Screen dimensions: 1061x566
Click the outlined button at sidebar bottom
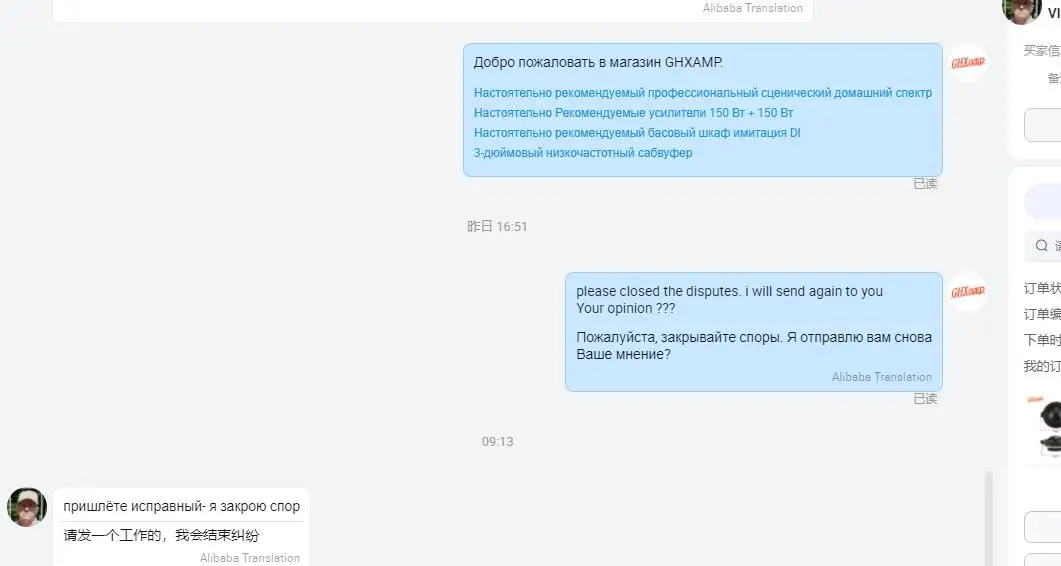[1043, 527]
